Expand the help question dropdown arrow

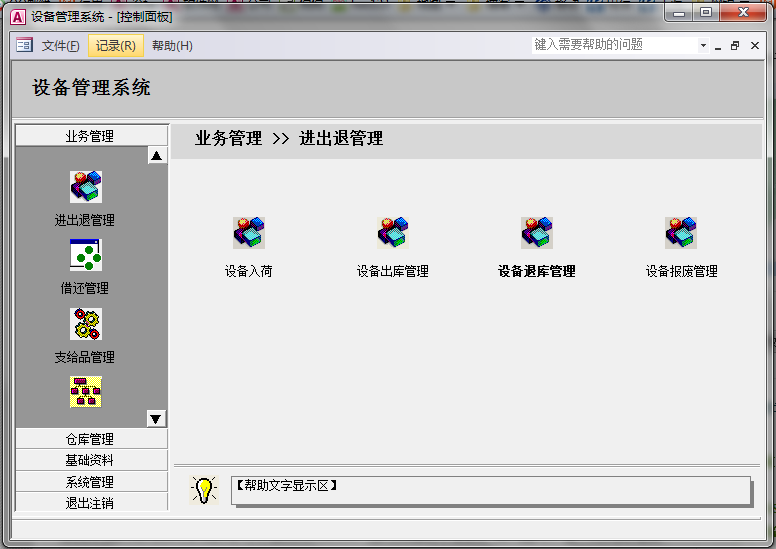703,46
